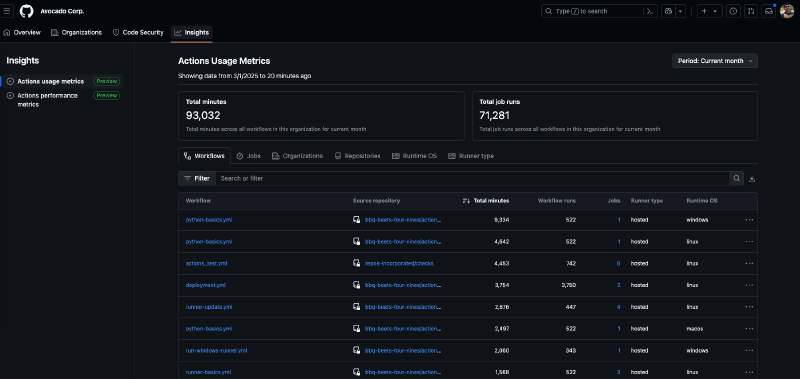This screenshot has width=800, height=379.
Task: Select the Insights nav tab
Action: click(192, 33)
